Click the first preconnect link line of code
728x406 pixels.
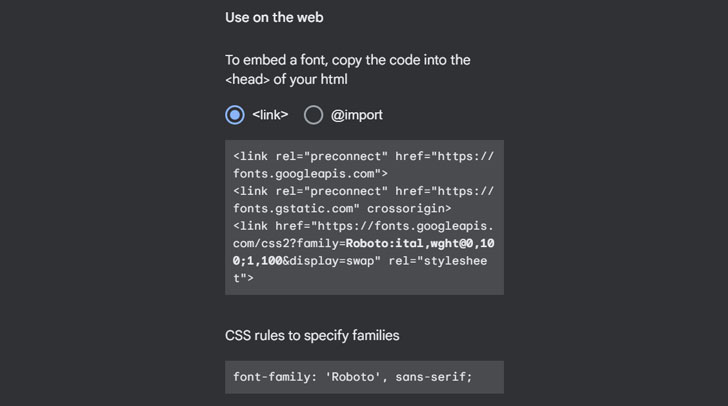tap(363, 156)
